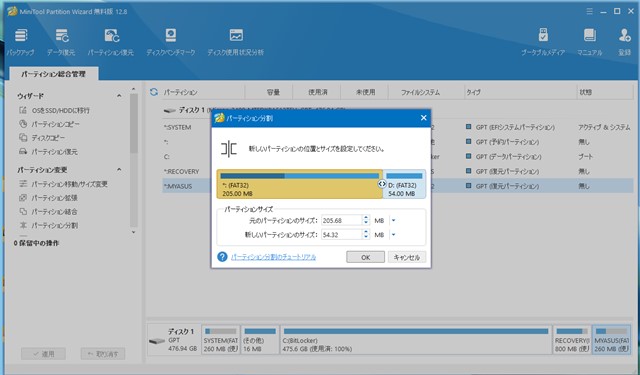Open the Manual (マニュアル)

coord(589,42)
